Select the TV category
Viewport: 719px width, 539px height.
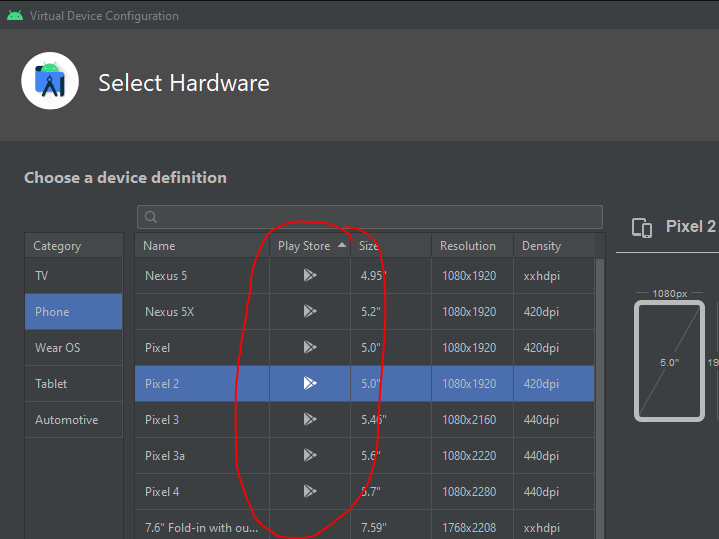tap(74, 276)
